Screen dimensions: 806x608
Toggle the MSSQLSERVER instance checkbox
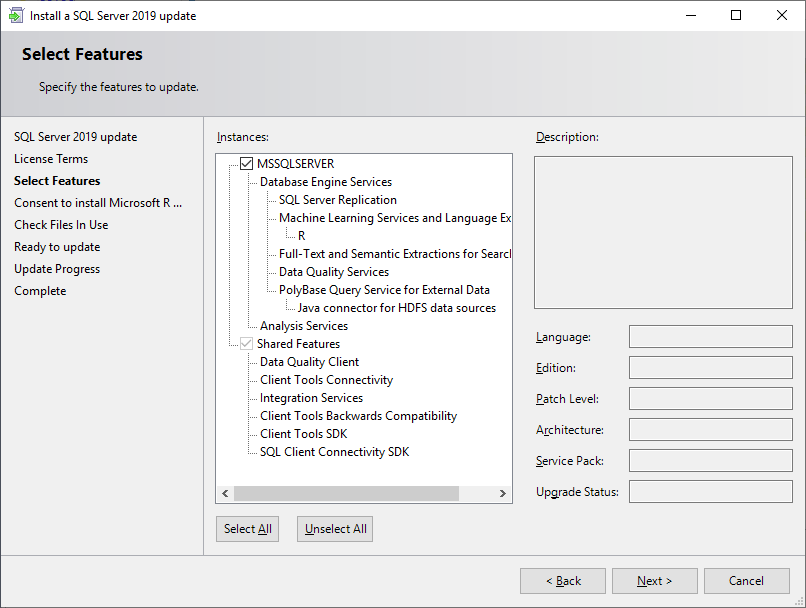(247, 163)
